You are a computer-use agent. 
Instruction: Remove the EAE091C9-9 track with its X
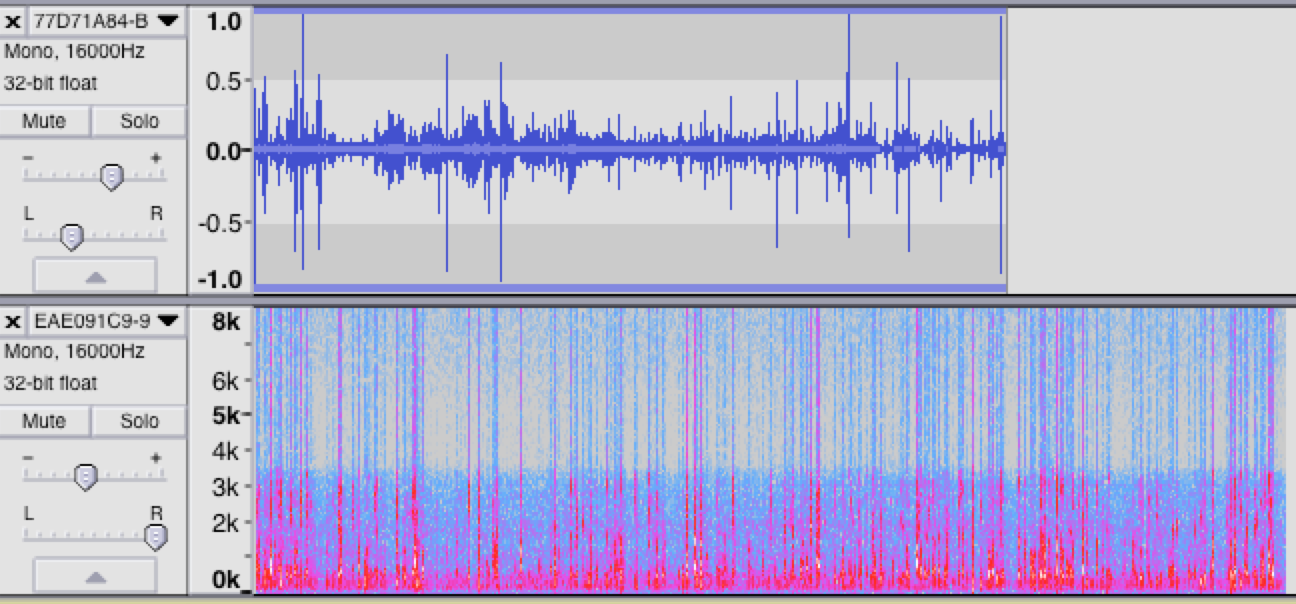click(13, 321)
